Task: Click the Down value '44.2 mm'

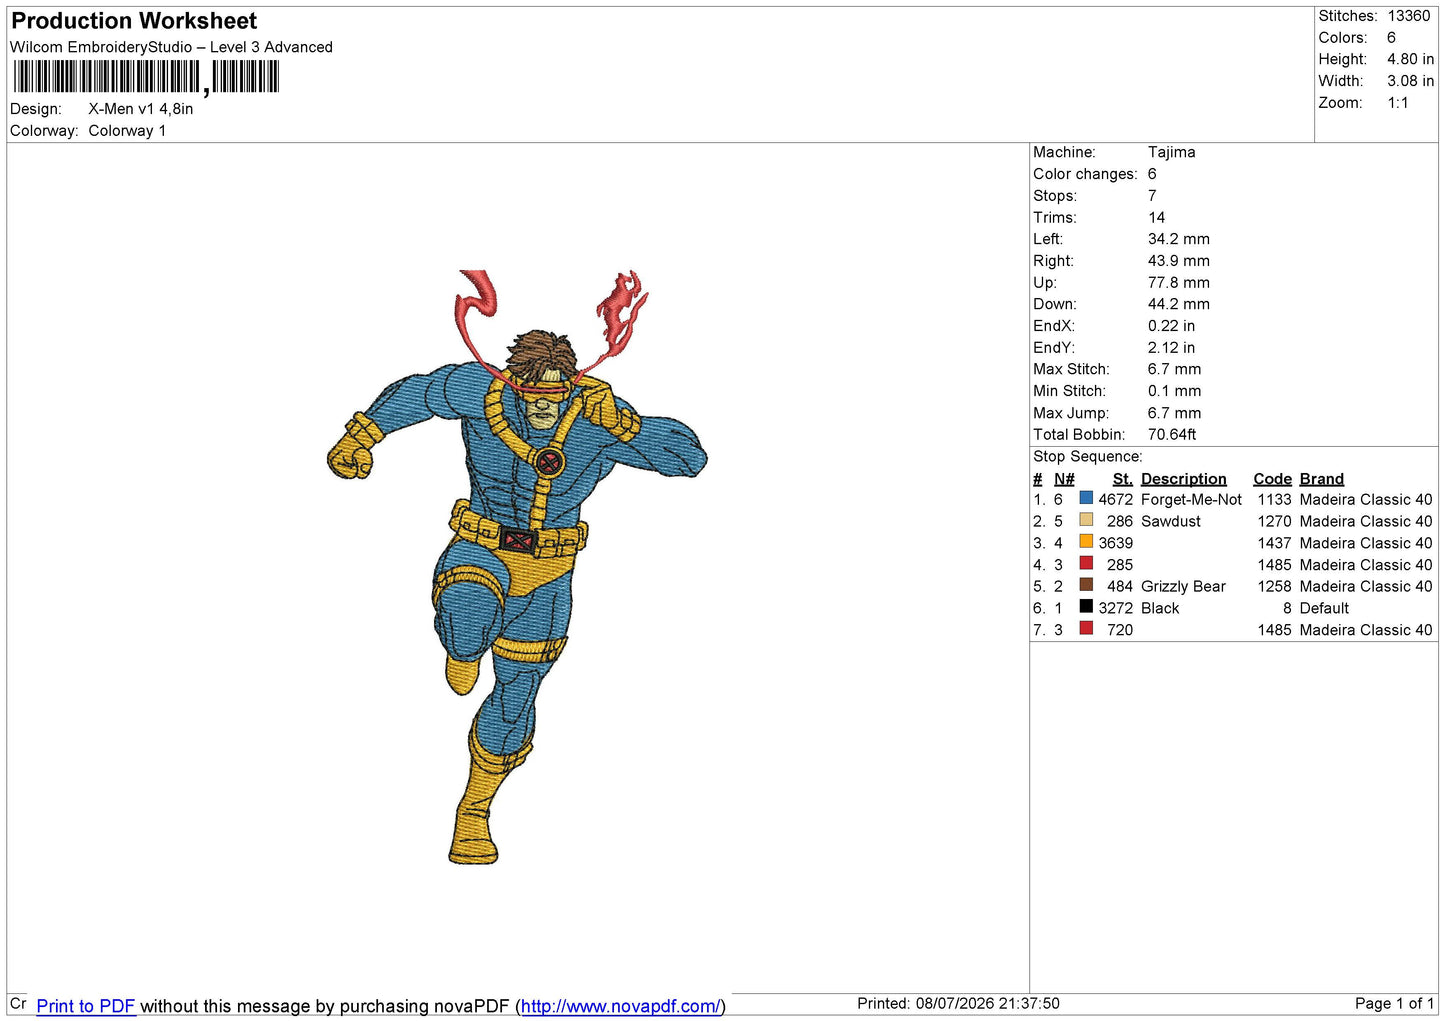Action: click(1178, 304)
